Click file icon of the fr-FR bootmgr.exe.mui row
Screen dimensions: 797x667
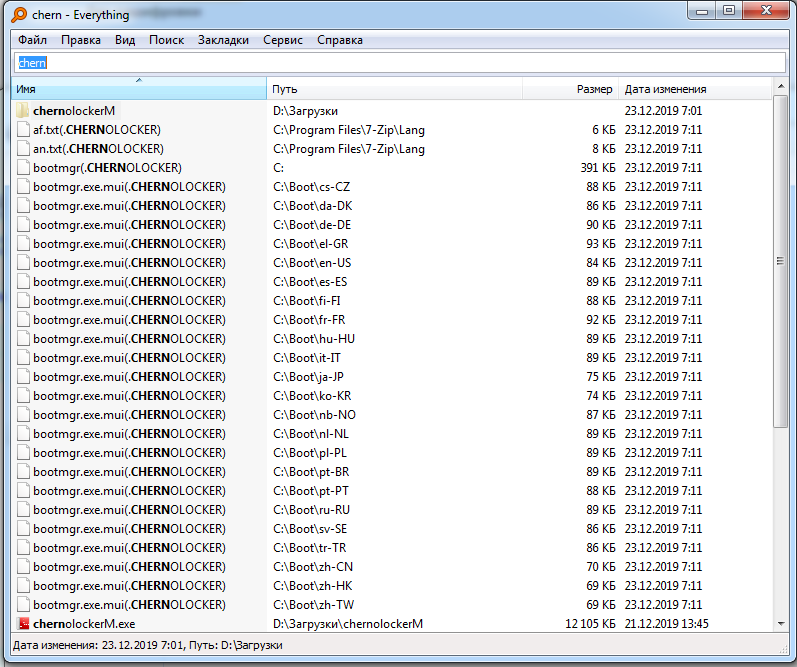pyautogui.click(x=23, y=319)
